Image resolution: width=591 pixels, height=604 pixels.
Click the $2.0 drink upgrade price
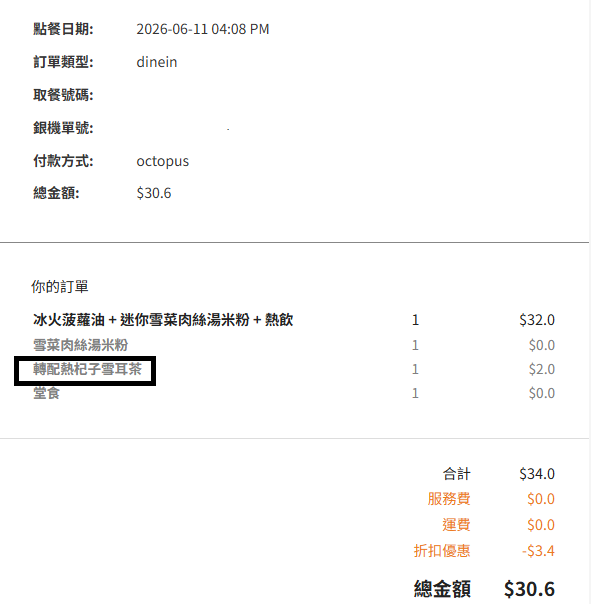542,369
